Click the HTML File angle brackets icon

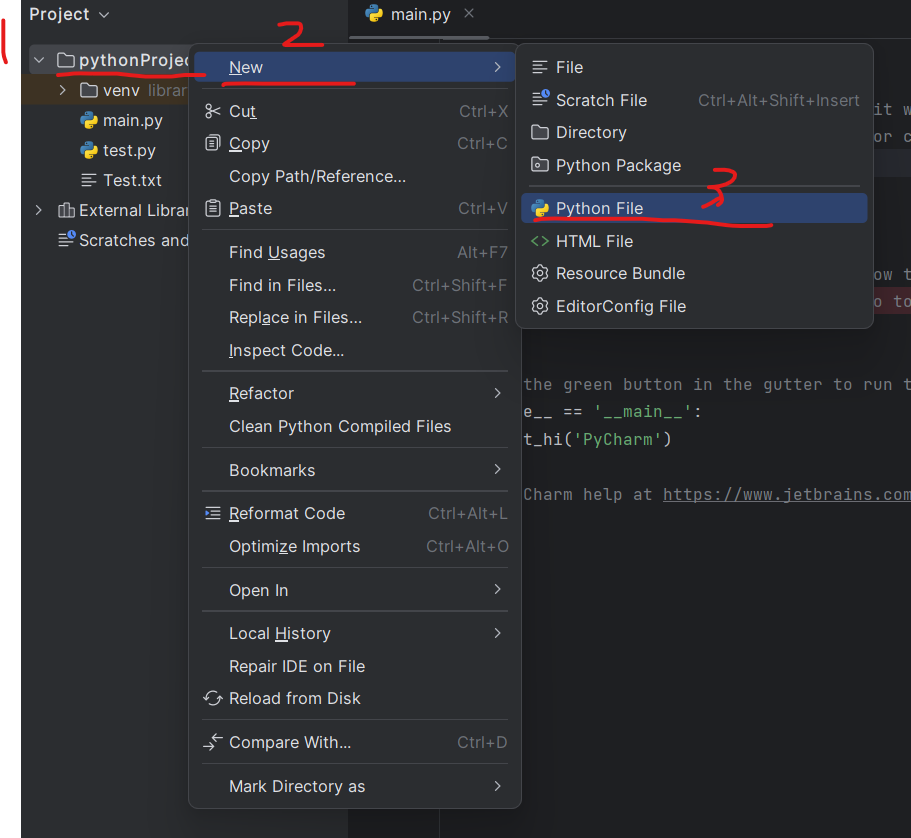[540, 241]
